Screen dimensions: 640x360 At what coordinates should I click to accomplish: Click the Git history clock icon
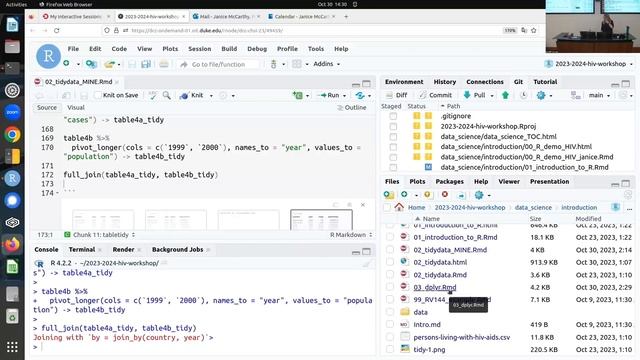pyautogui.click(x=523, y=95)
